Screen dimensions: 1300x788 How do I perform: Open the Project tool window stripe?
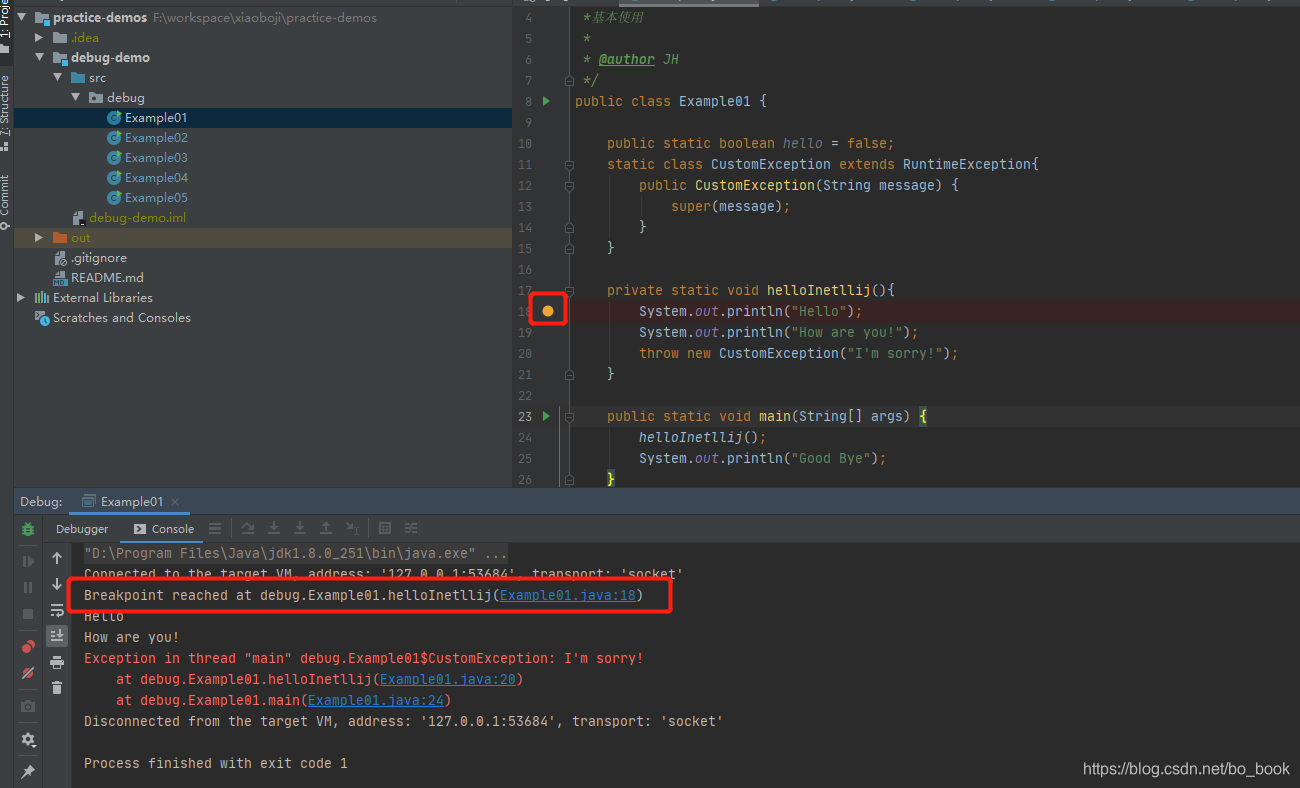click(x=6, y=27)
